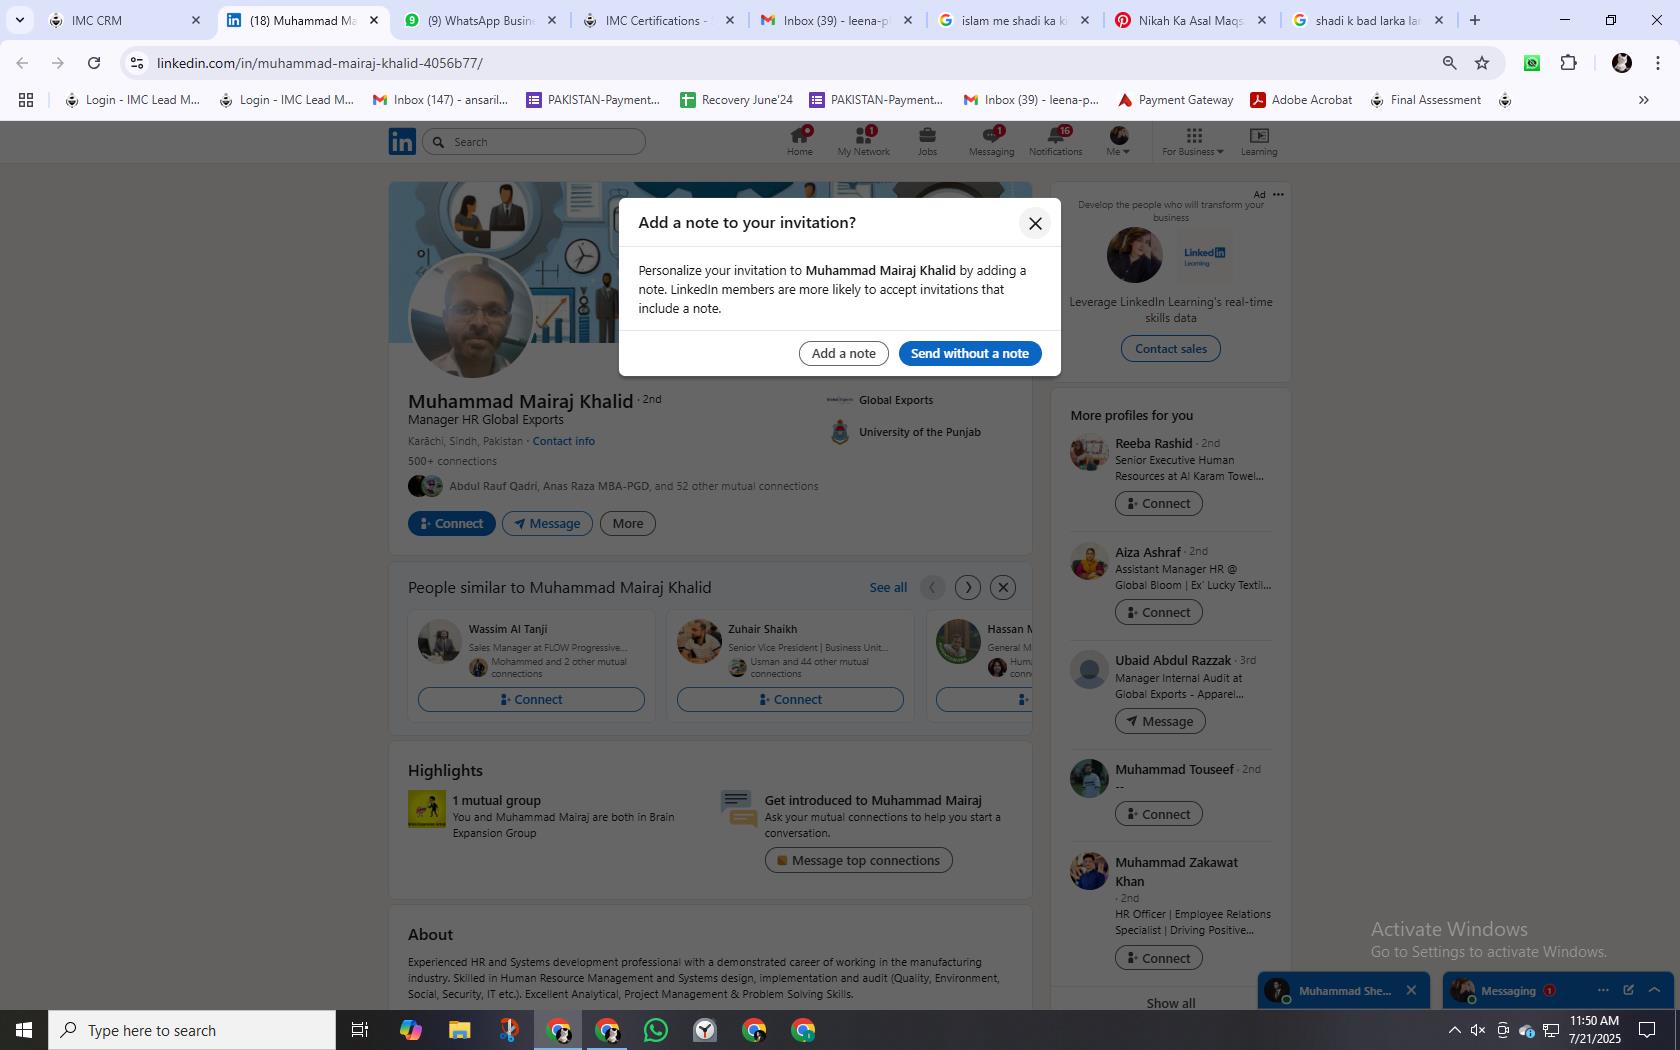Connect with Wassim Al Tanji

[531, 699]
